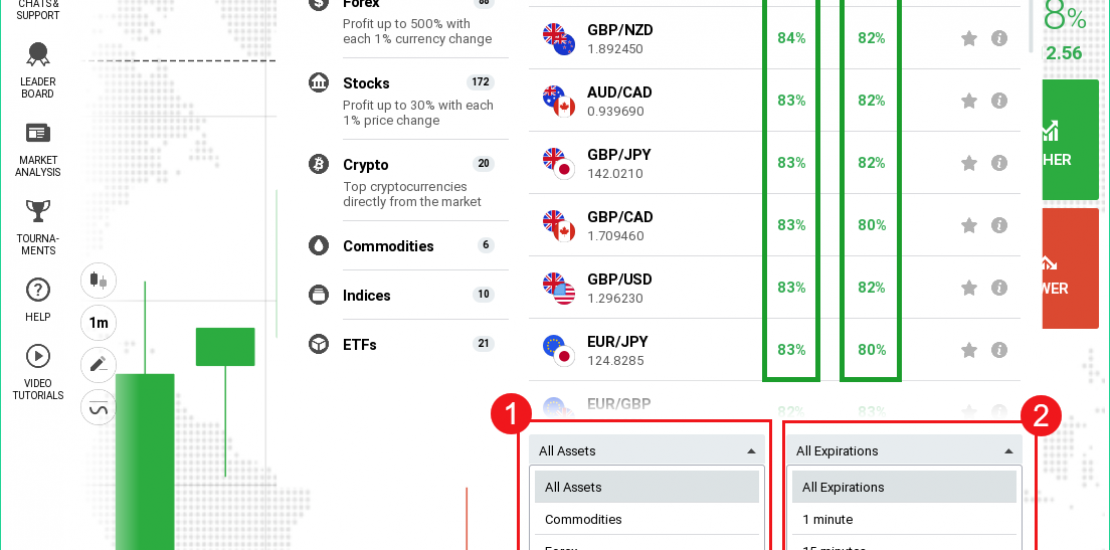Viewport: 1110px width, 550px height.
Task: Open the 1m chart timeframe selector
Action: point(98,323)
